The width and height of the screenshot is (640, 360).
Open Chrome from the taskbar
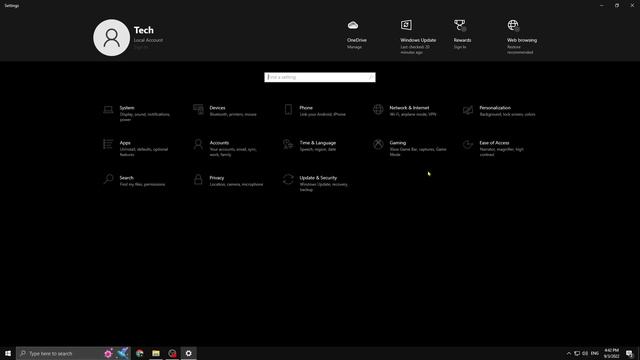tap(140, 353)
